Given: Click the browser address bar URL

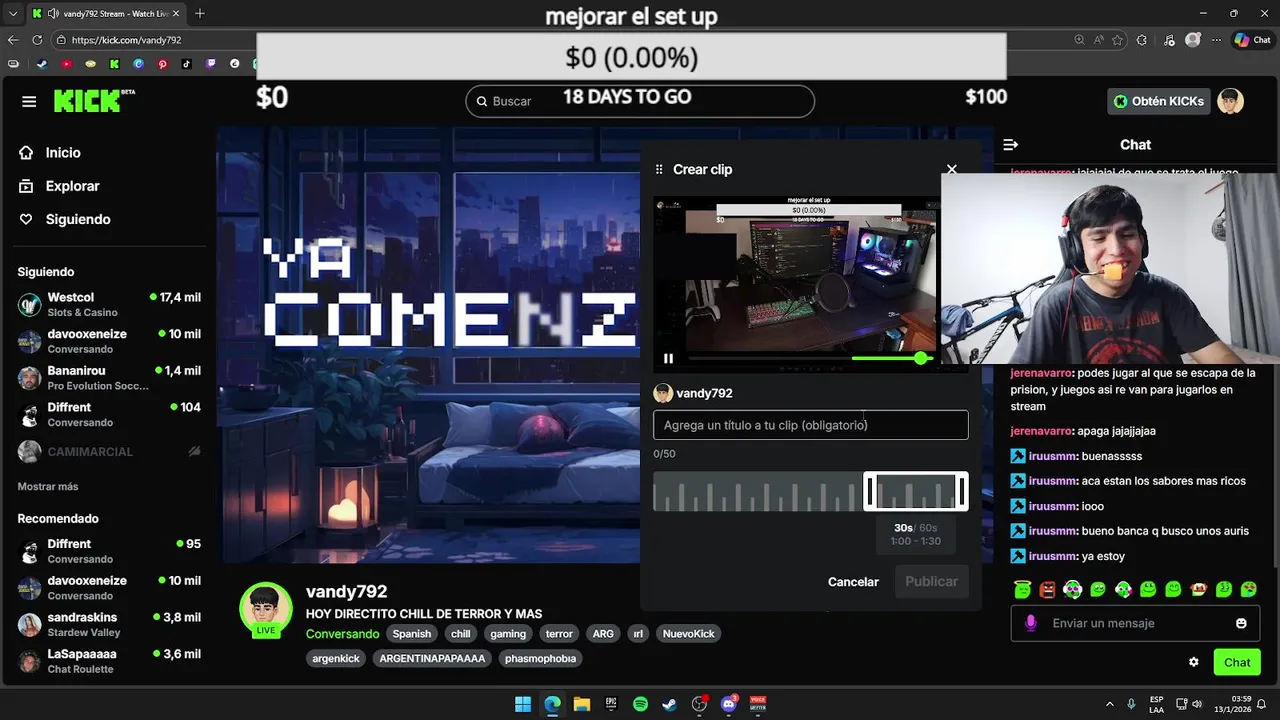Looking at the screenshot, I should click(x=126, y=40).
